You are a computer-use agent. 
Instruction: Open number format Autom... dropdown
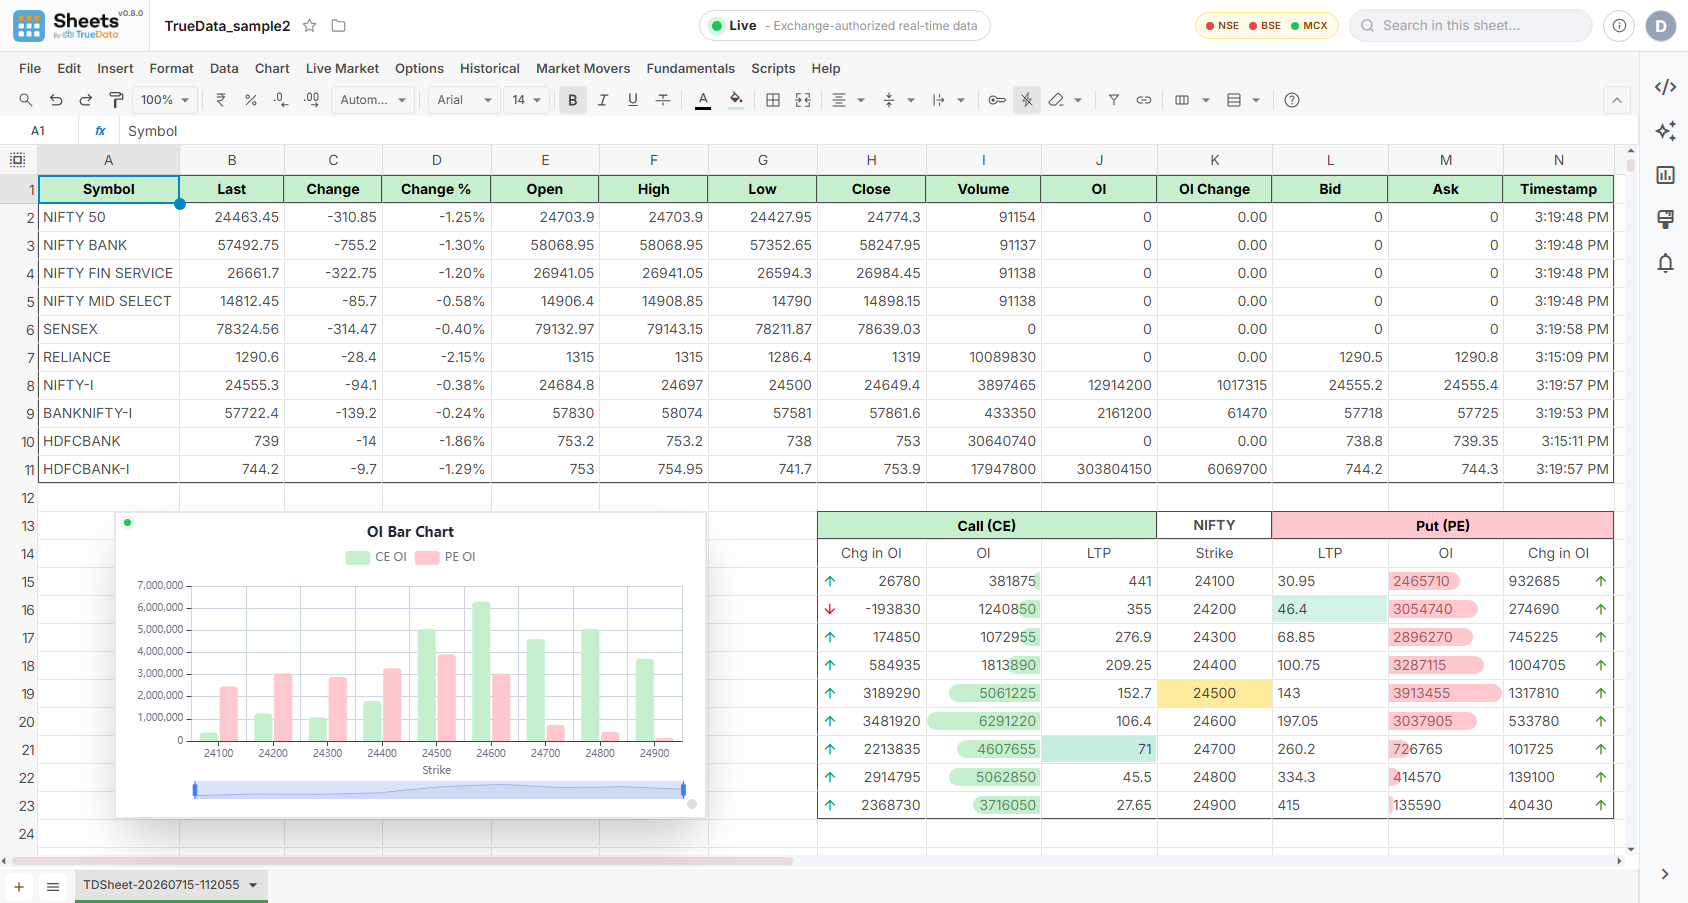point(373,100)
